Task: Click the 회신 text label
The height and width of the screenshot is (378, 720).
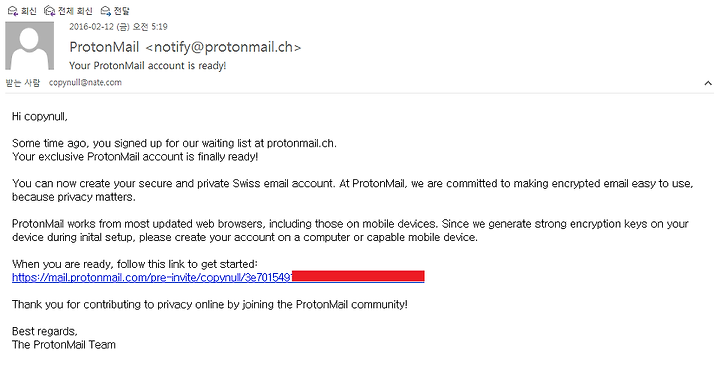Action: click(x=28, y=11)
